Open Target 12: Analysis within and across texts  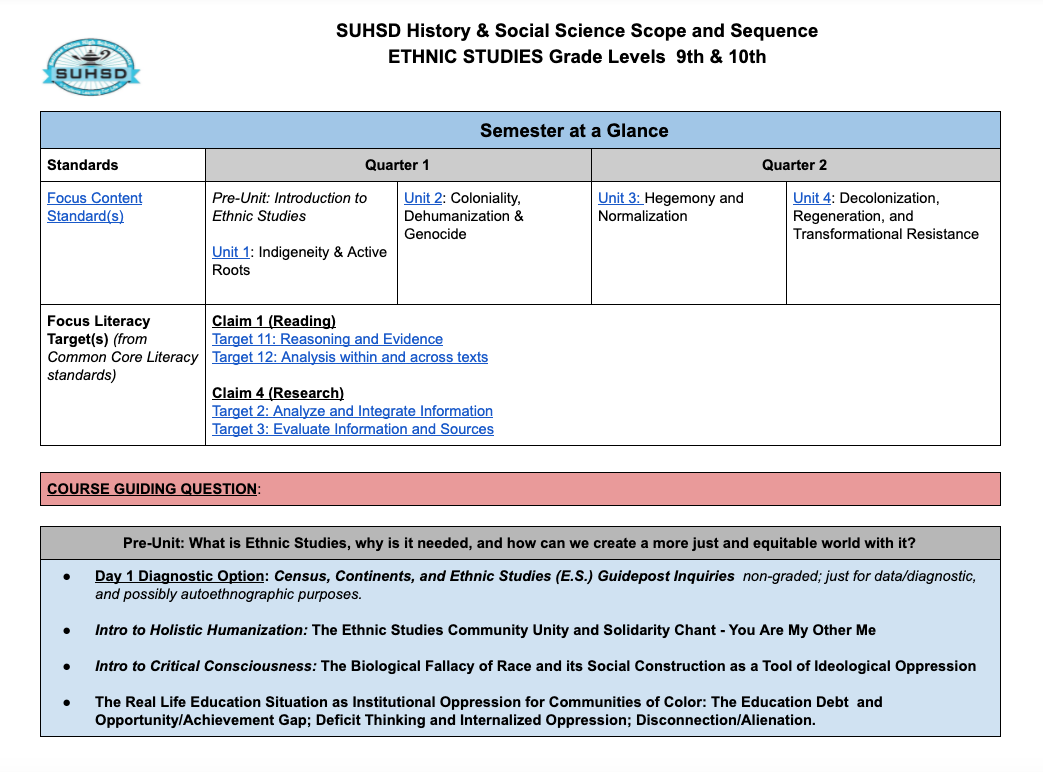coord(350,357)
